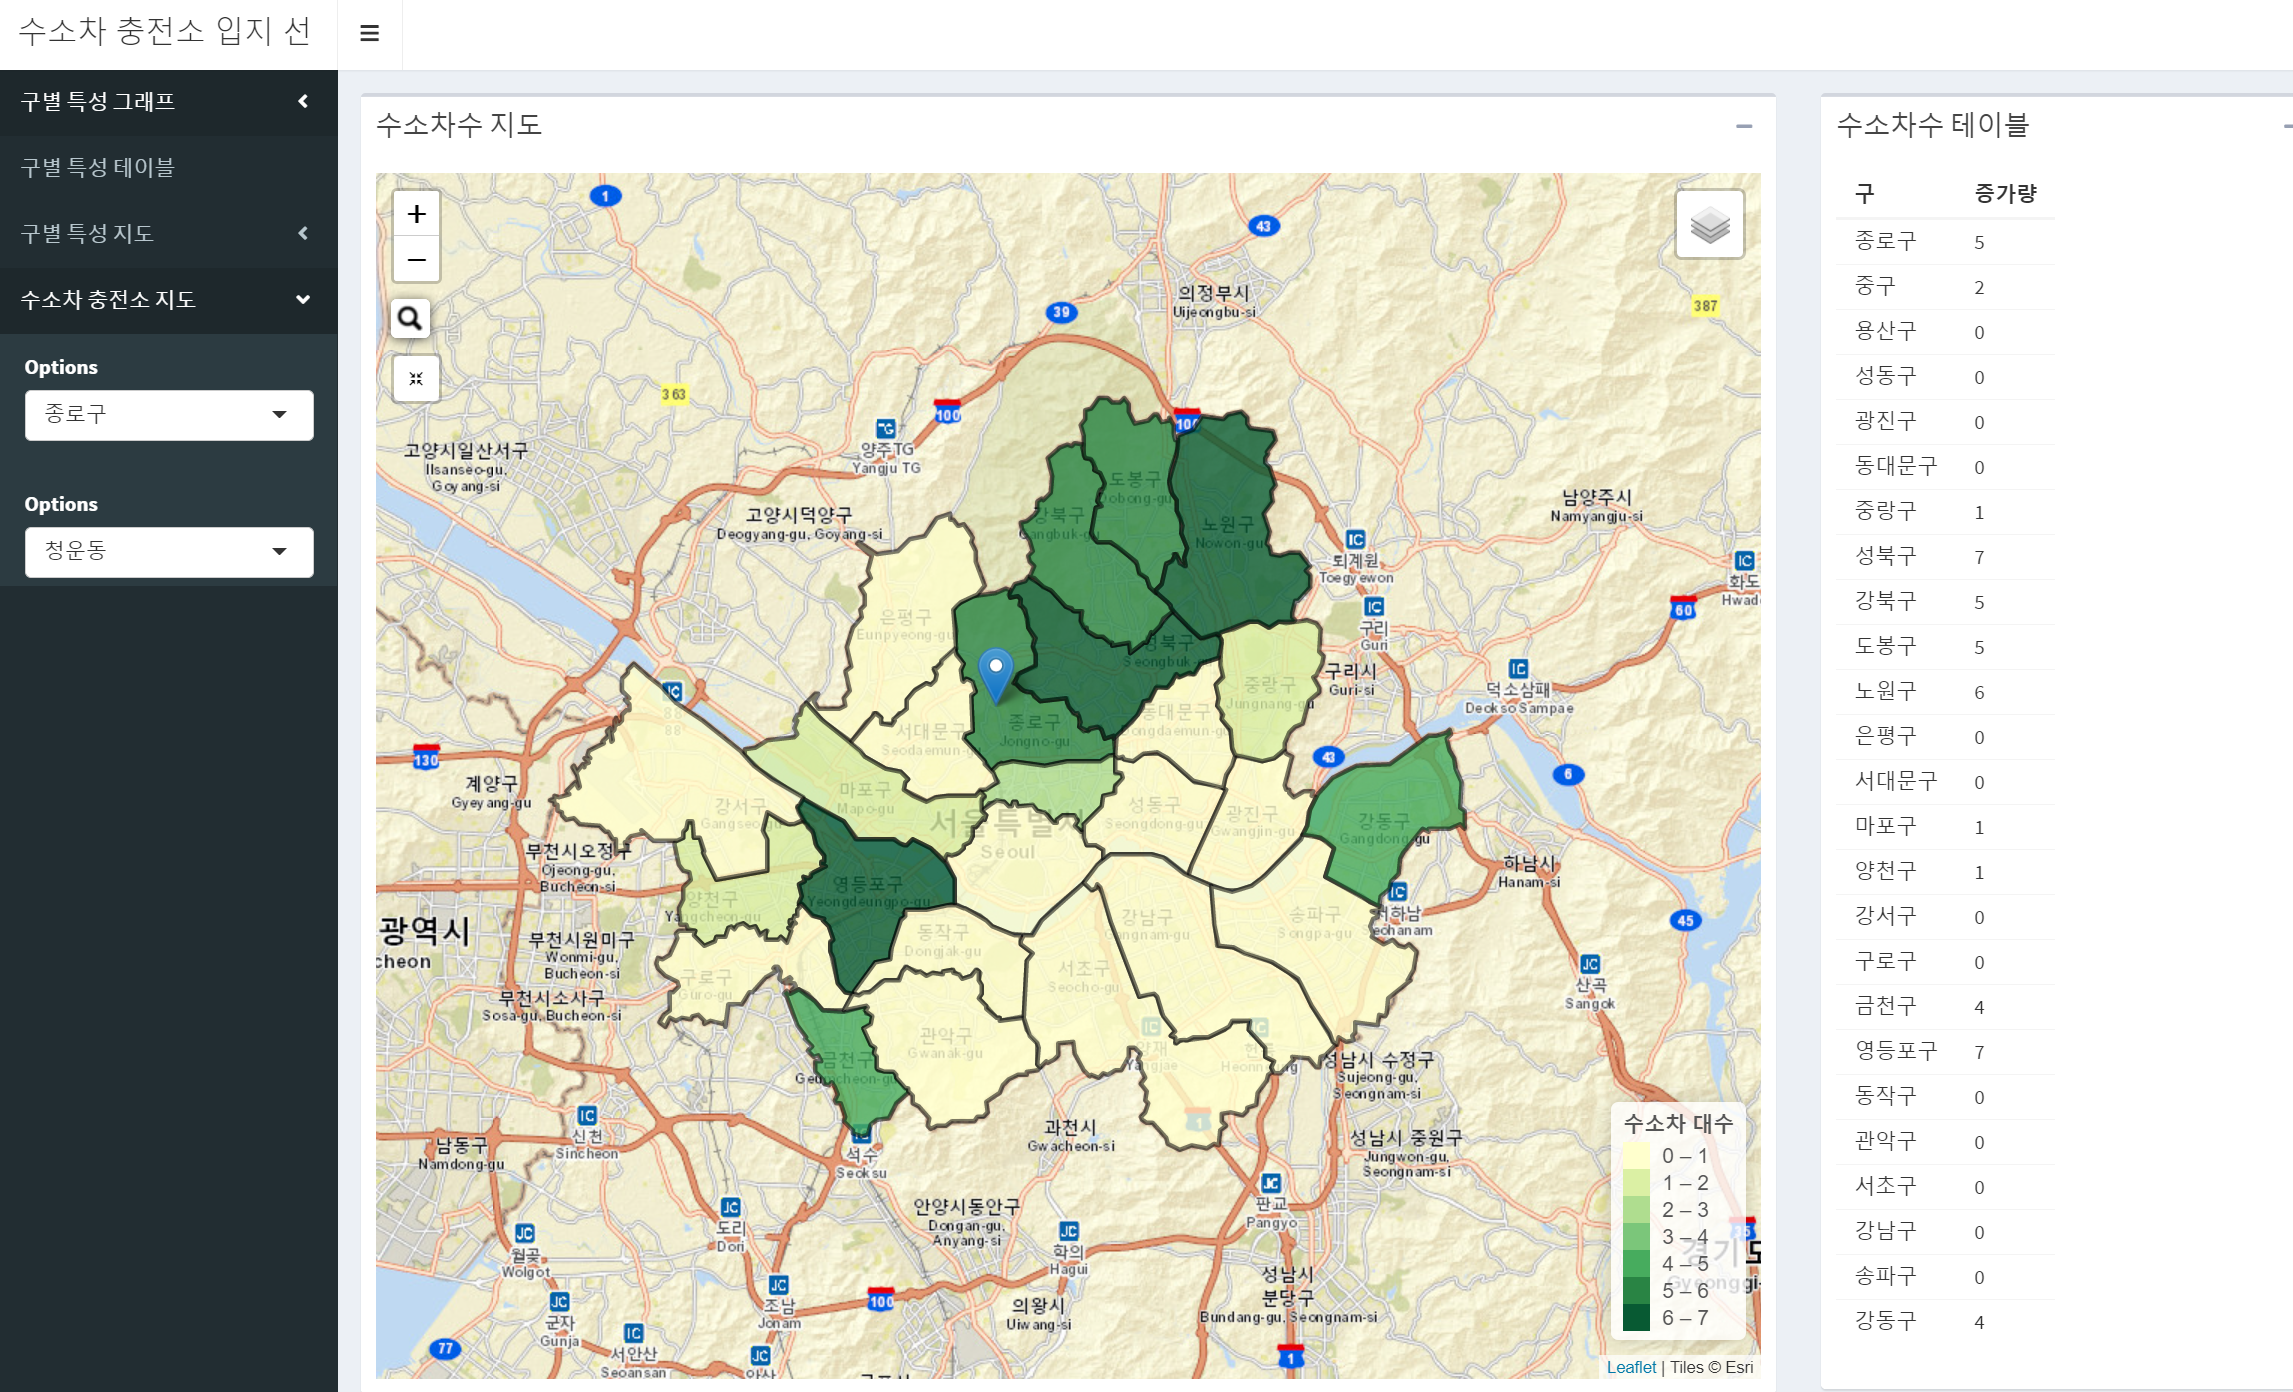Select 수소차 충전소 지도 menu item
This screenshot has width=2293, height=1392.
click(108, 299)
